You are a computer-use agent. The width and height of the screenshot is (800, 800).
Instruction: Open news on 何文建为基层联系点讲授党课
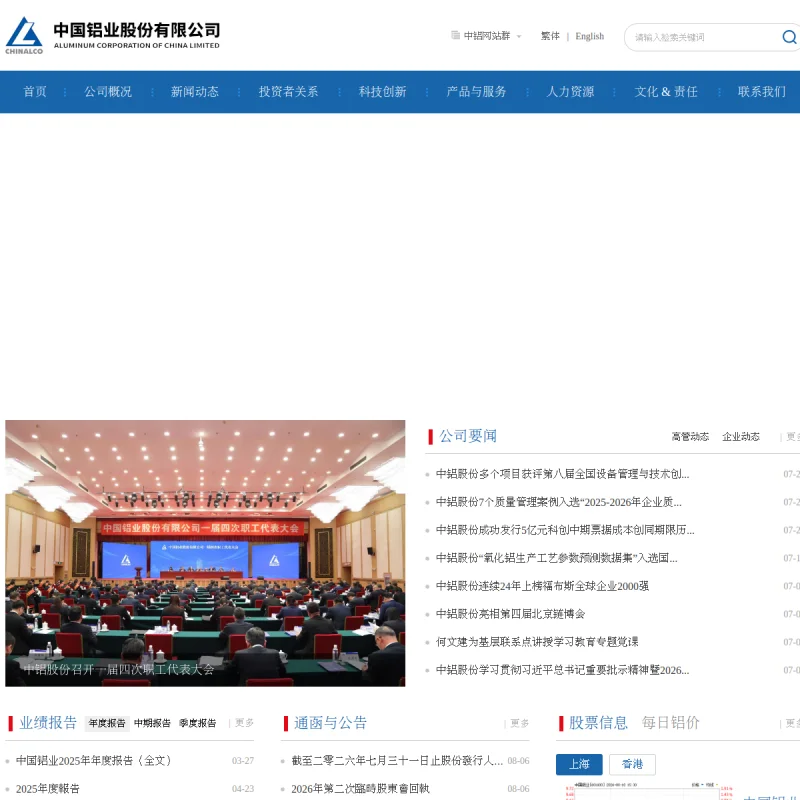tap(537, 642)
